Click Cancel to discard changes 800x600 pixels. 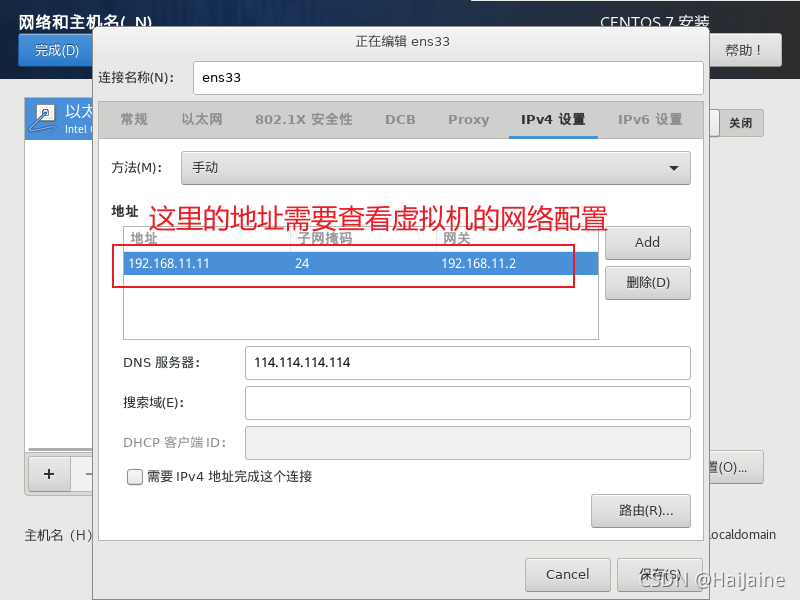(567, 575)
